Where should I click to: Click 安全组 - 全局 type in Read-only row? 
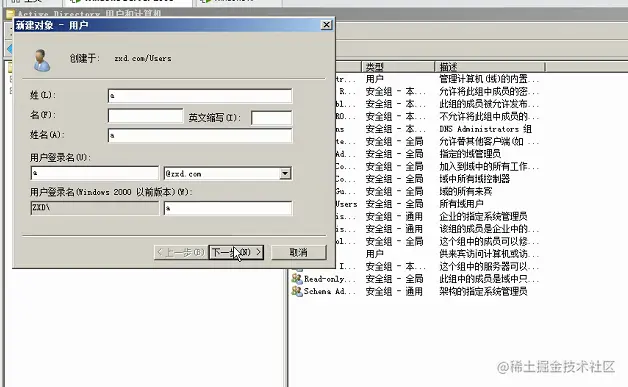[x=394, y=279]
